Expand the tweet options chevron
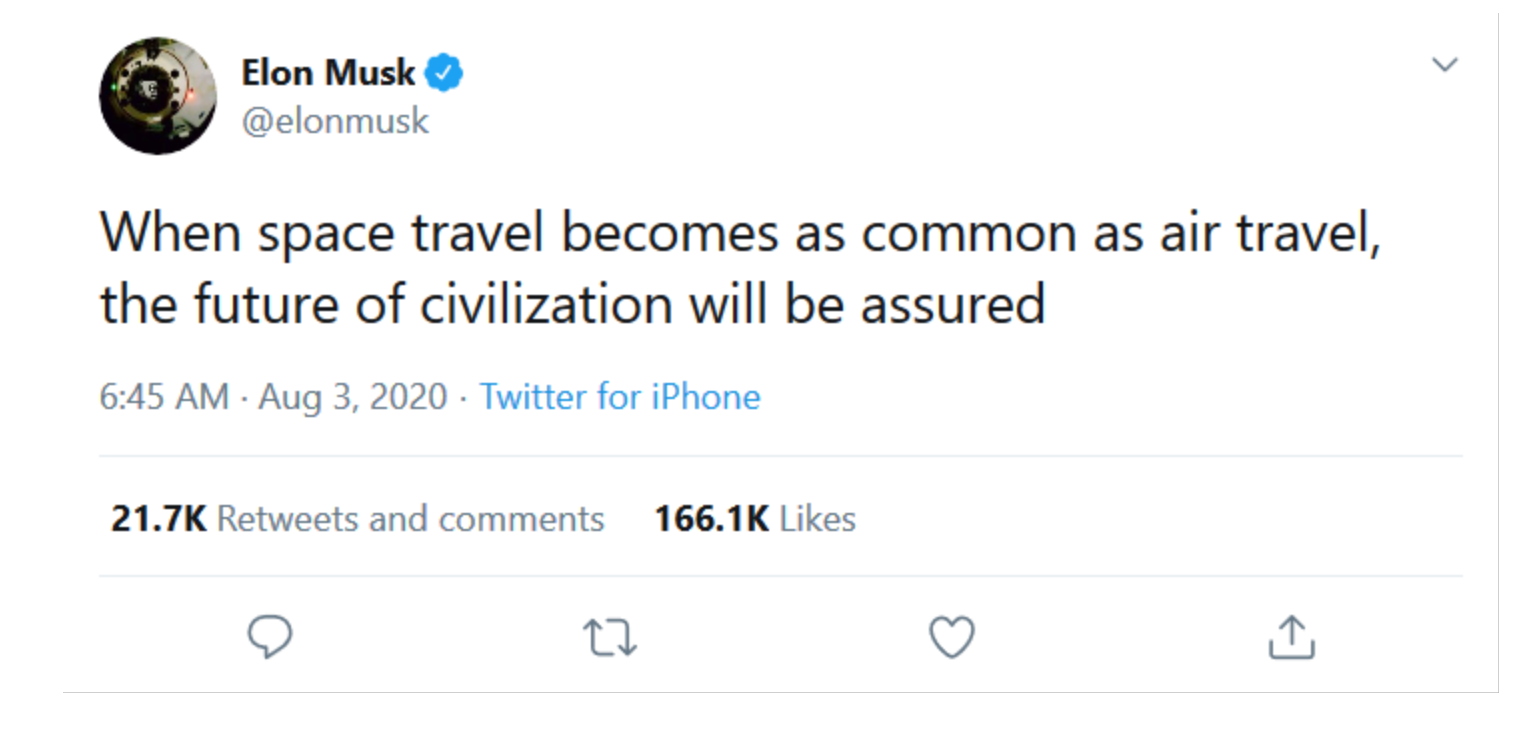 pos(1444,66)
